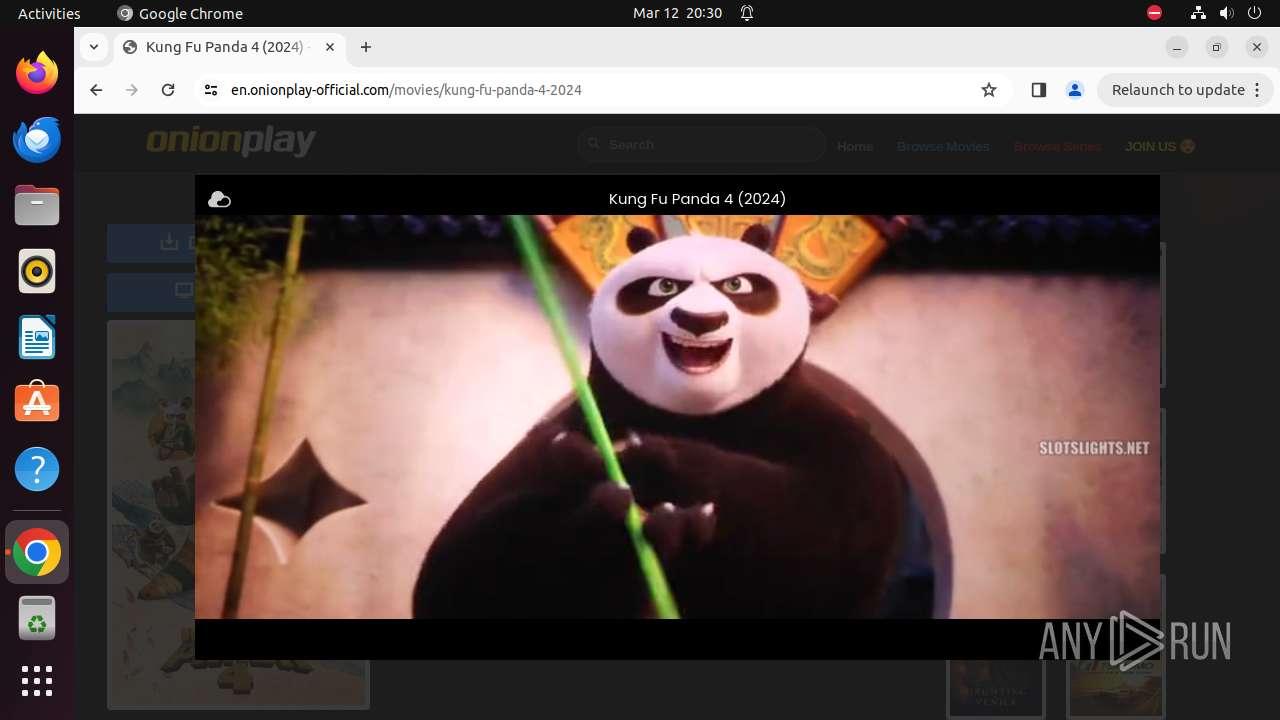Select the Kung Fu Panda 4 (2024) tab

pyautogui.click(x=230, y=47)
